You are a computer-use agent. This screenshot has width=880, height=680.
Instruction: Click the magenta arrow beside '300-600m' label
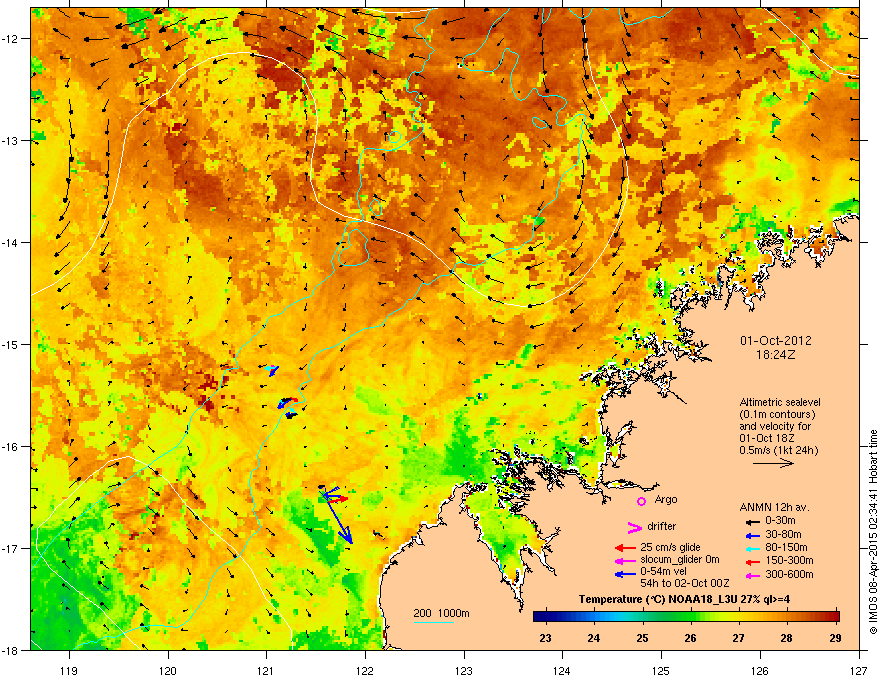pos(753,575)
